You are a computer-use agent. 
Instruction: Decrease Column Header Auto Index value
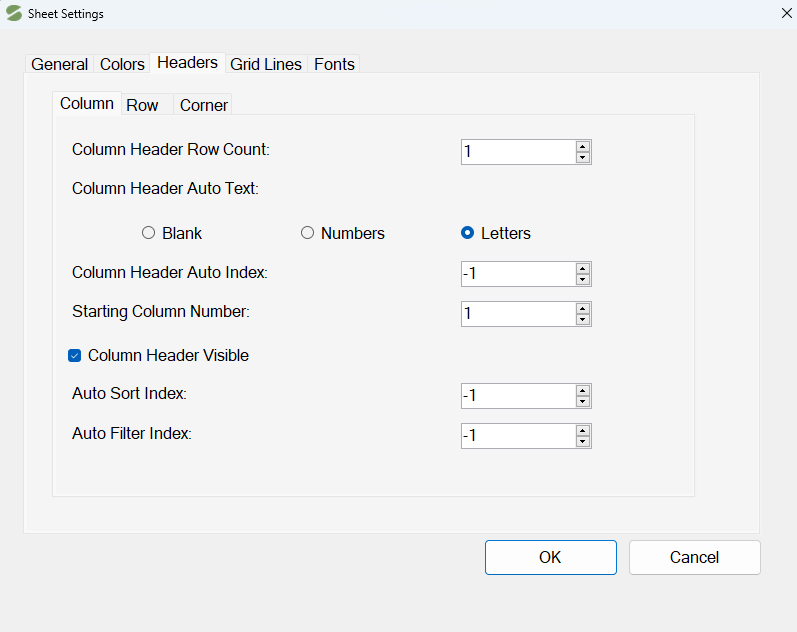583,280
